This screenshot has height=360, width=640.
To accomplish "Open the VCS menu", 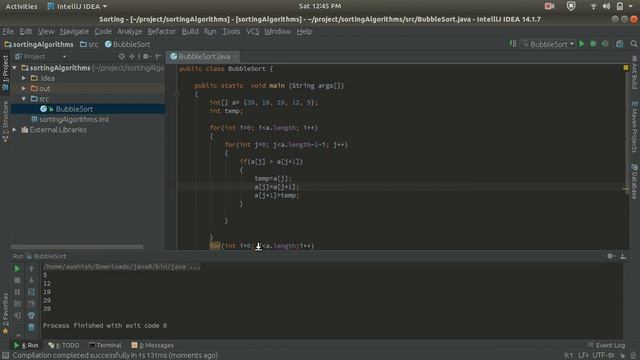I will (253, 31).
